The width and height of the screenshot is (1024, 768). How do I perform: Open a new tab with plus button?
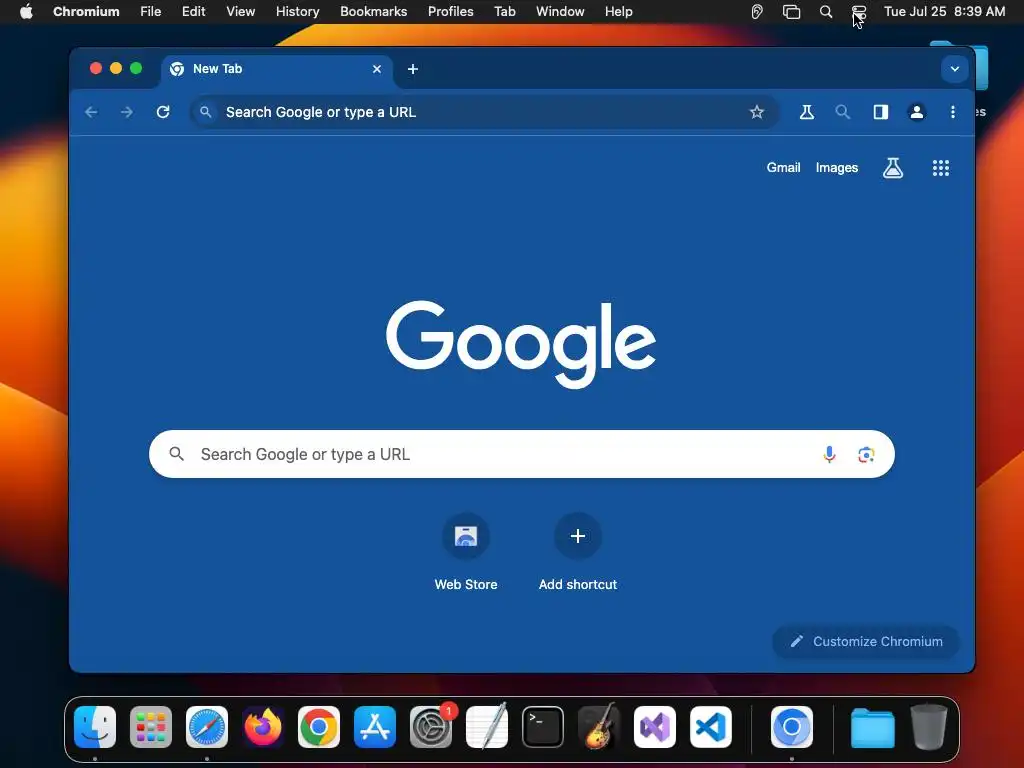(413, 69)
